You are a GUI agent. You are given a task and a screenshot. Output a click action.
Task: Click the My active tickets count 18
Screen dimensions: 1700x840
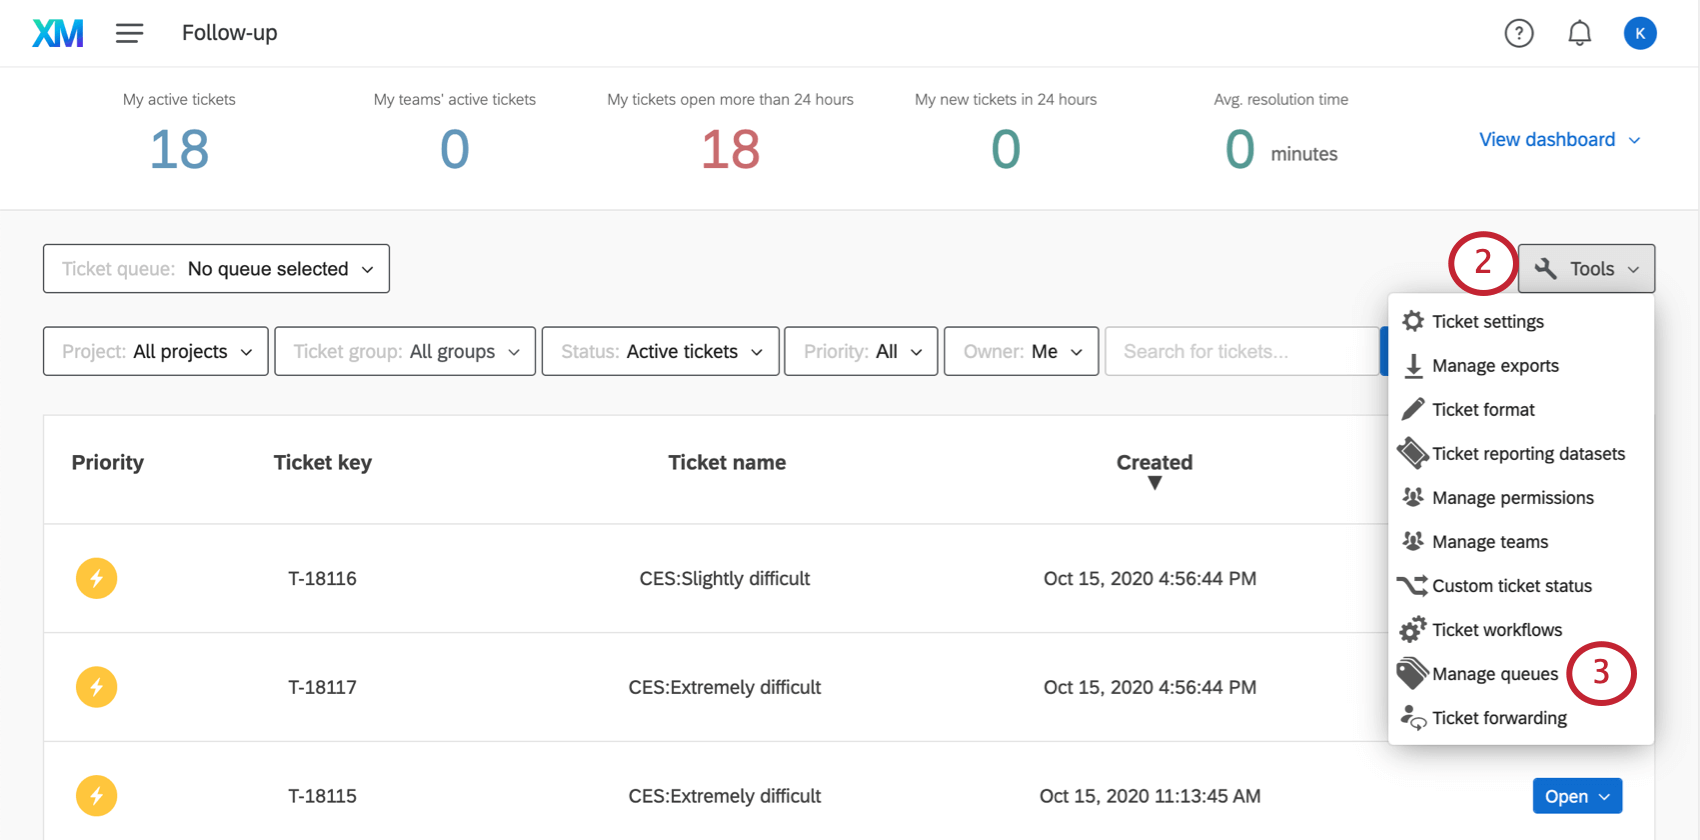tap(179, 150)
